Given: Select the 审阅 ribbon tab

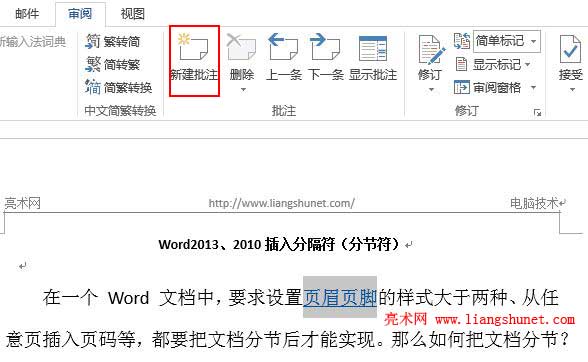Looking at the screenshot, I should click(80, 14).
